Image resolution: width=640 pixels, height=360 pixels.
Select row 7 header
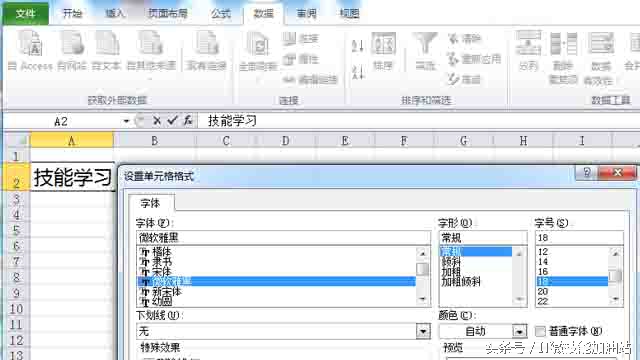click(16, 261)
